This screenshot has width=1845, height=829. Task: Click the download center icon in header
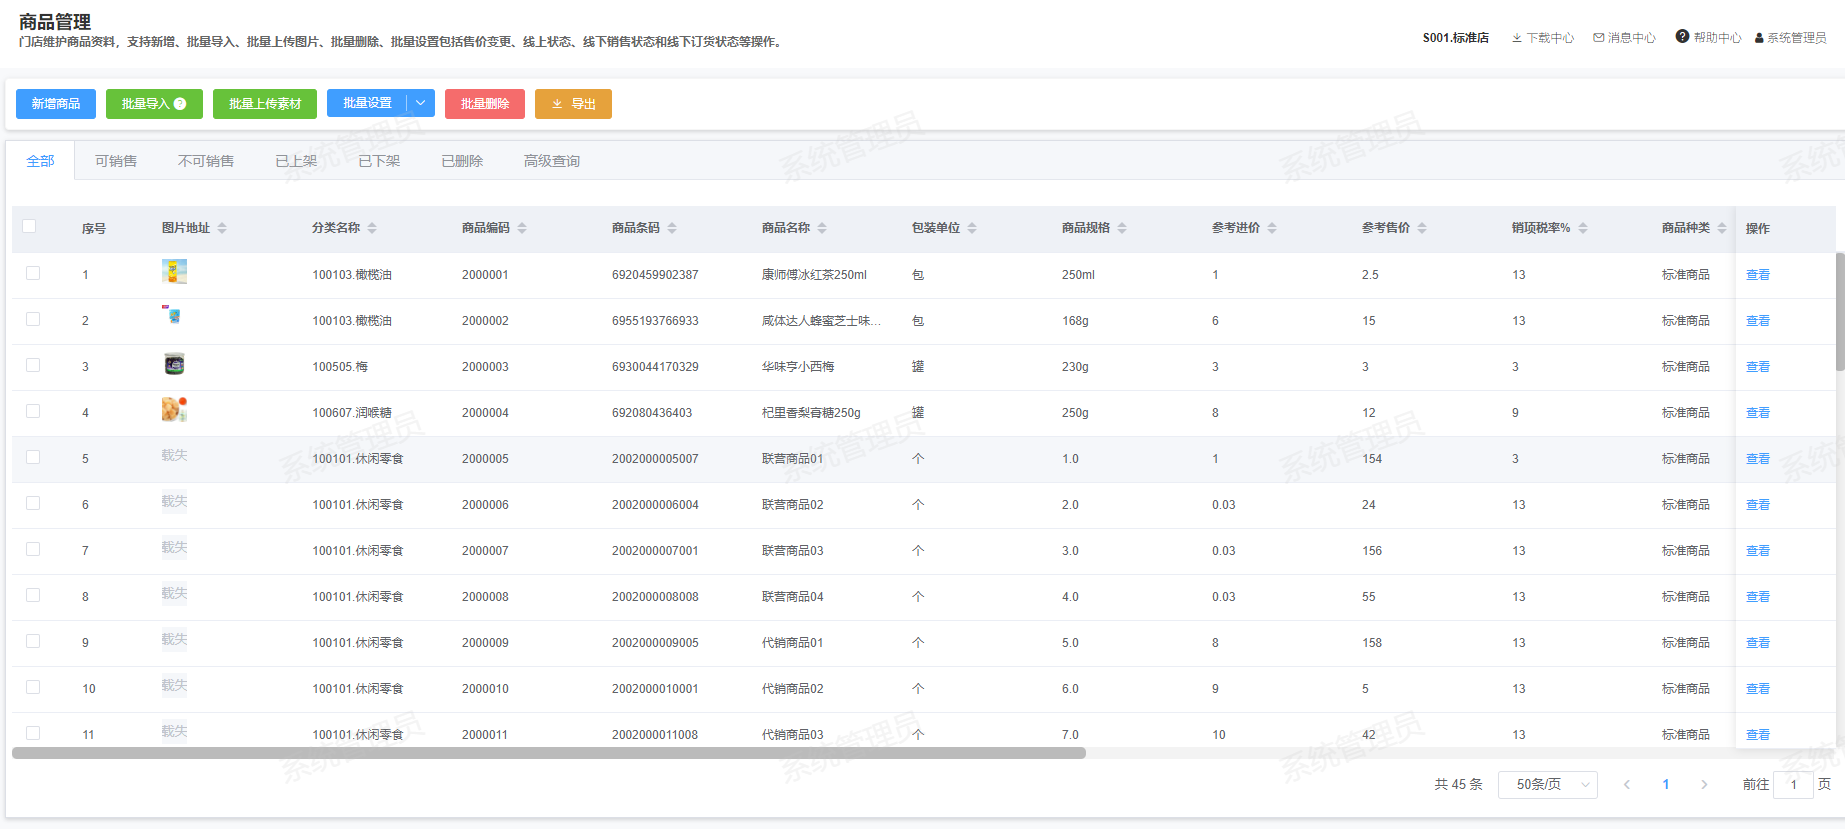(x=1517, y=38)
